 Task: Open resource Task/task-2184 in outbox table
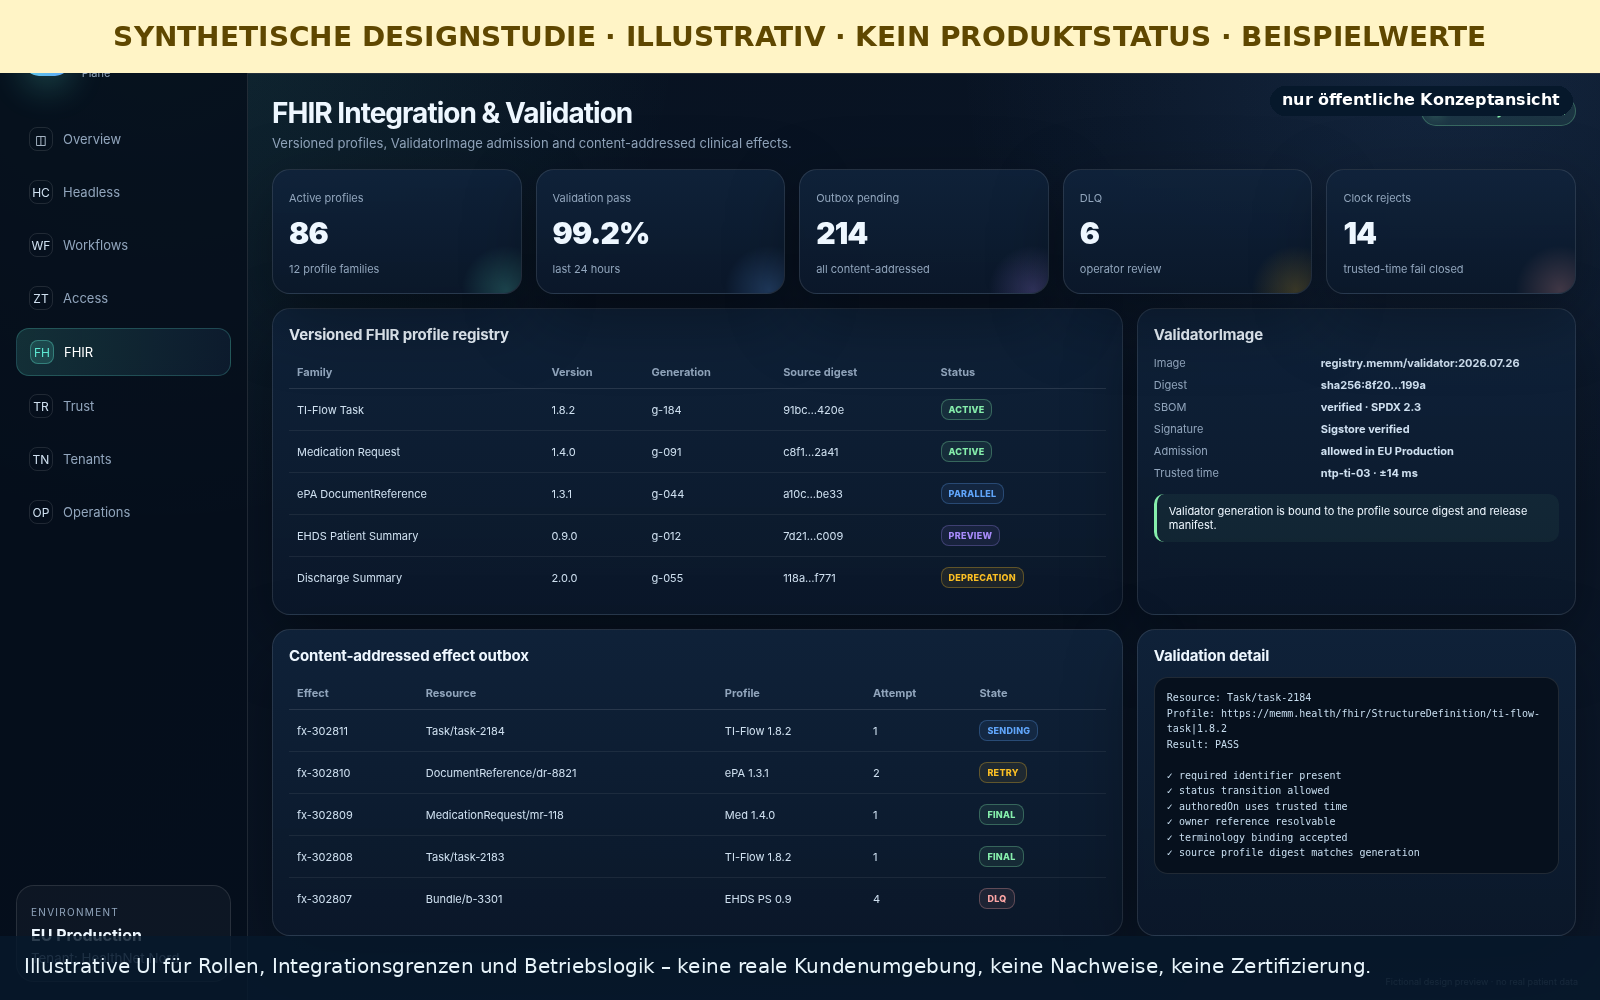click(465, 732)
